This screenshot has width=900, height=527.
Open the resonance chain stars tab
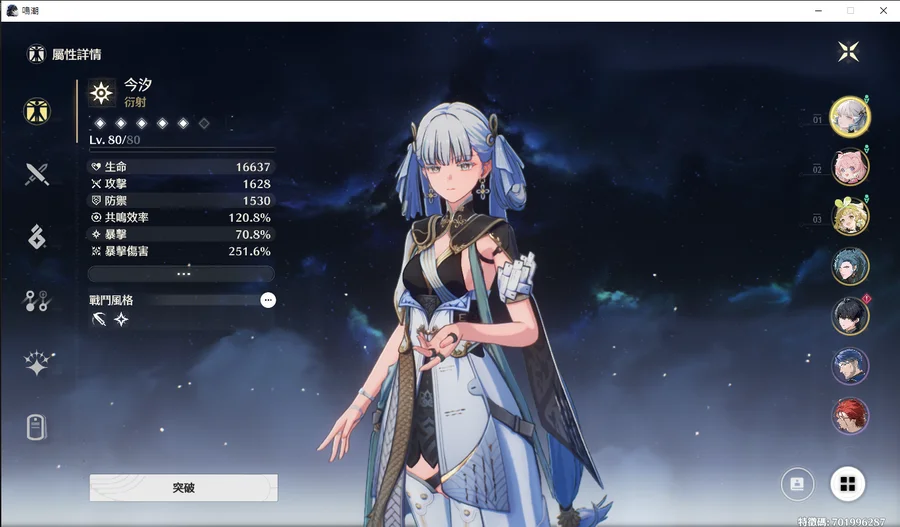tap(38, 363)
